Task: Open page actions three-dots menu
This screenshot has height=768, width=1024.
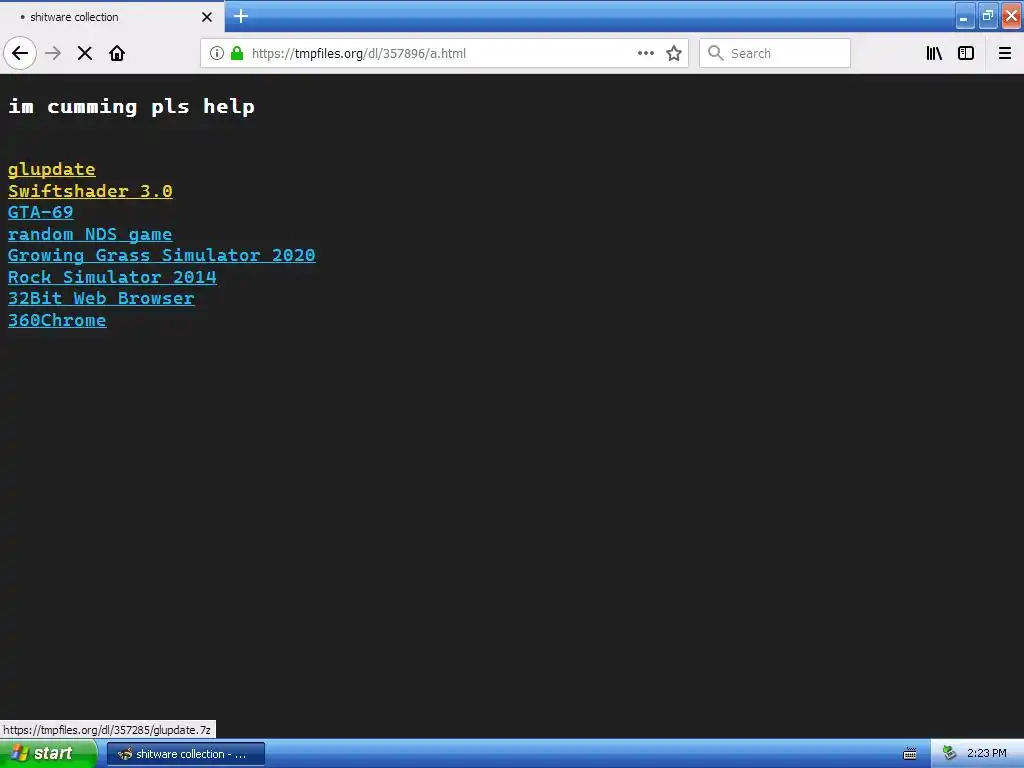Action: (645, 54)
